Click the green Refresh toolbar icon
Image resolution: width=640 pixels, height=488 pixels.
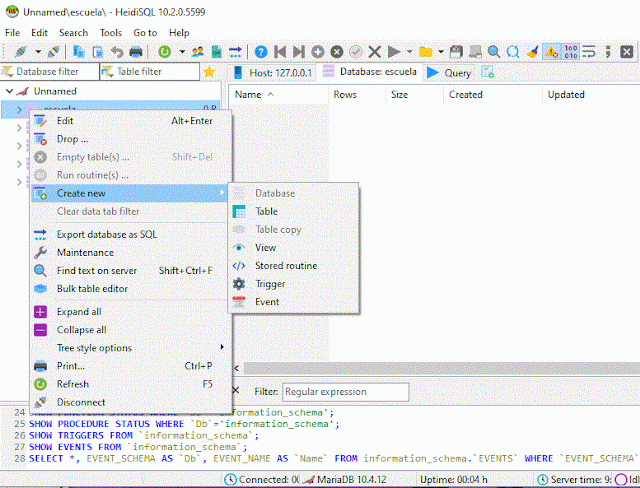[164, 52]
